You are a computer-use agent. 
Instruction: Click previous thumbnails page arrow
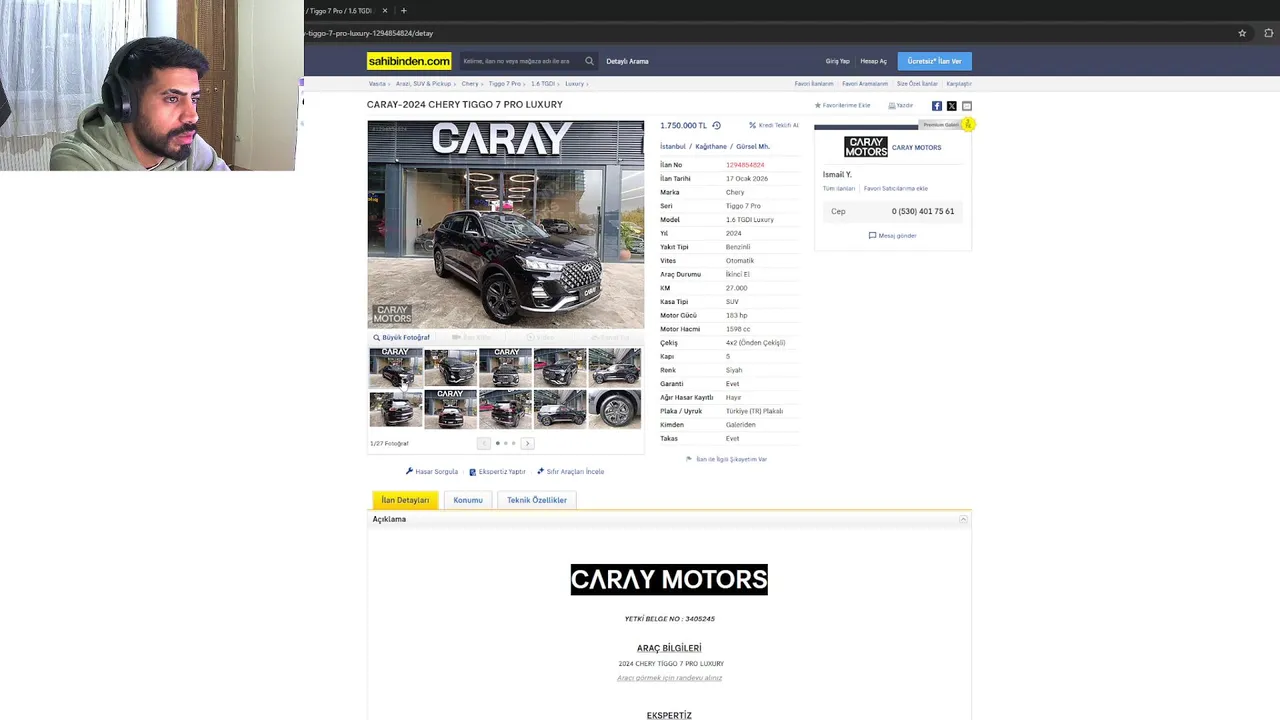(x=484, y=443)
